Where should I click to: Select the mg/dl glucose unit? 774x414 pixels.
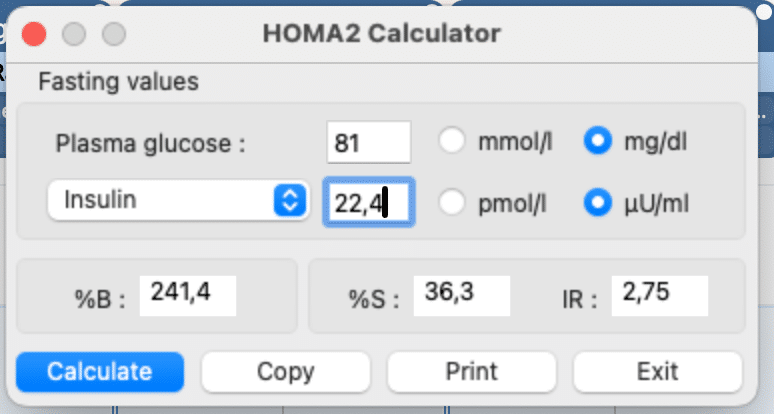coord(597,142)
